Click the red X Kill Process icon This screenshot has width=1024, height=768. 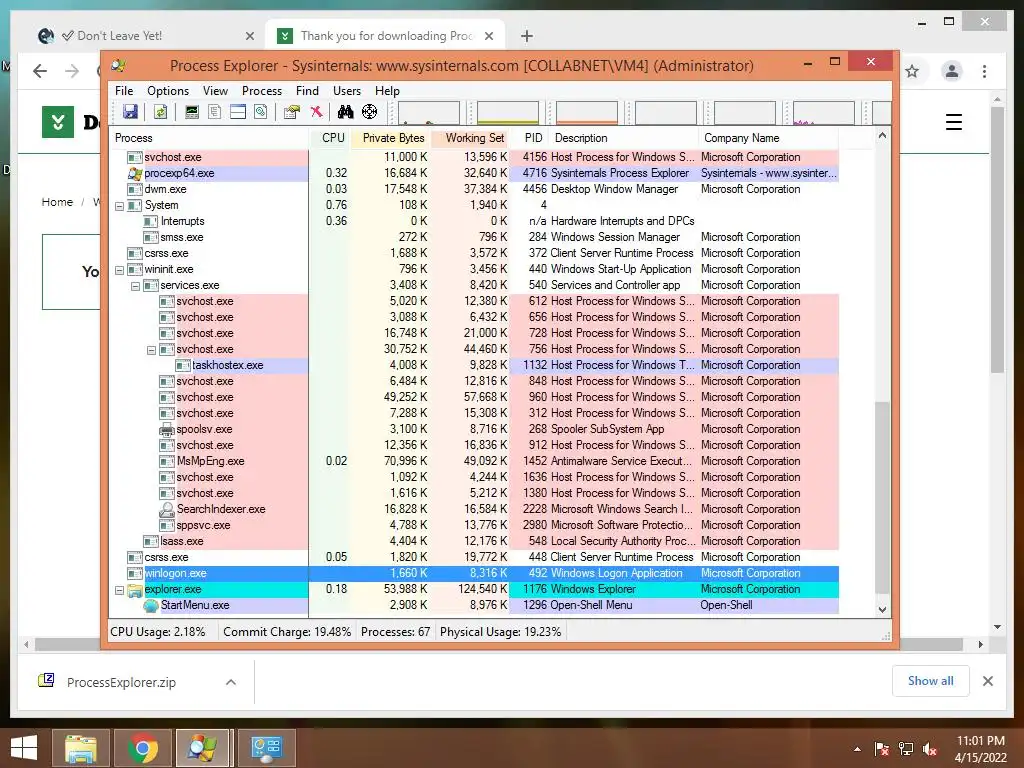pyautogui.click(x=317, y=112)
